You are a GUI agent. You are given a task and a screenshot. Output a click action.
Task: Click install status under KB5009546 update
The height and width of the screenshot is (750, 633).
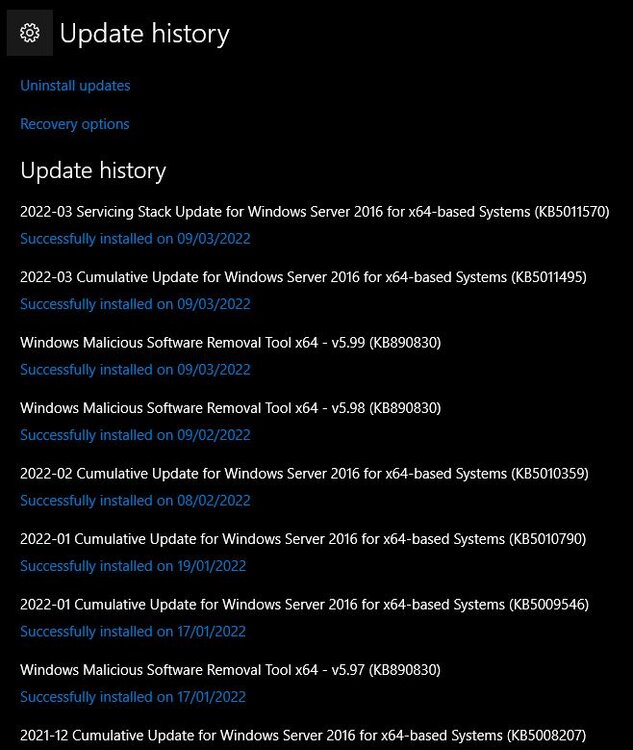[133, 632]
